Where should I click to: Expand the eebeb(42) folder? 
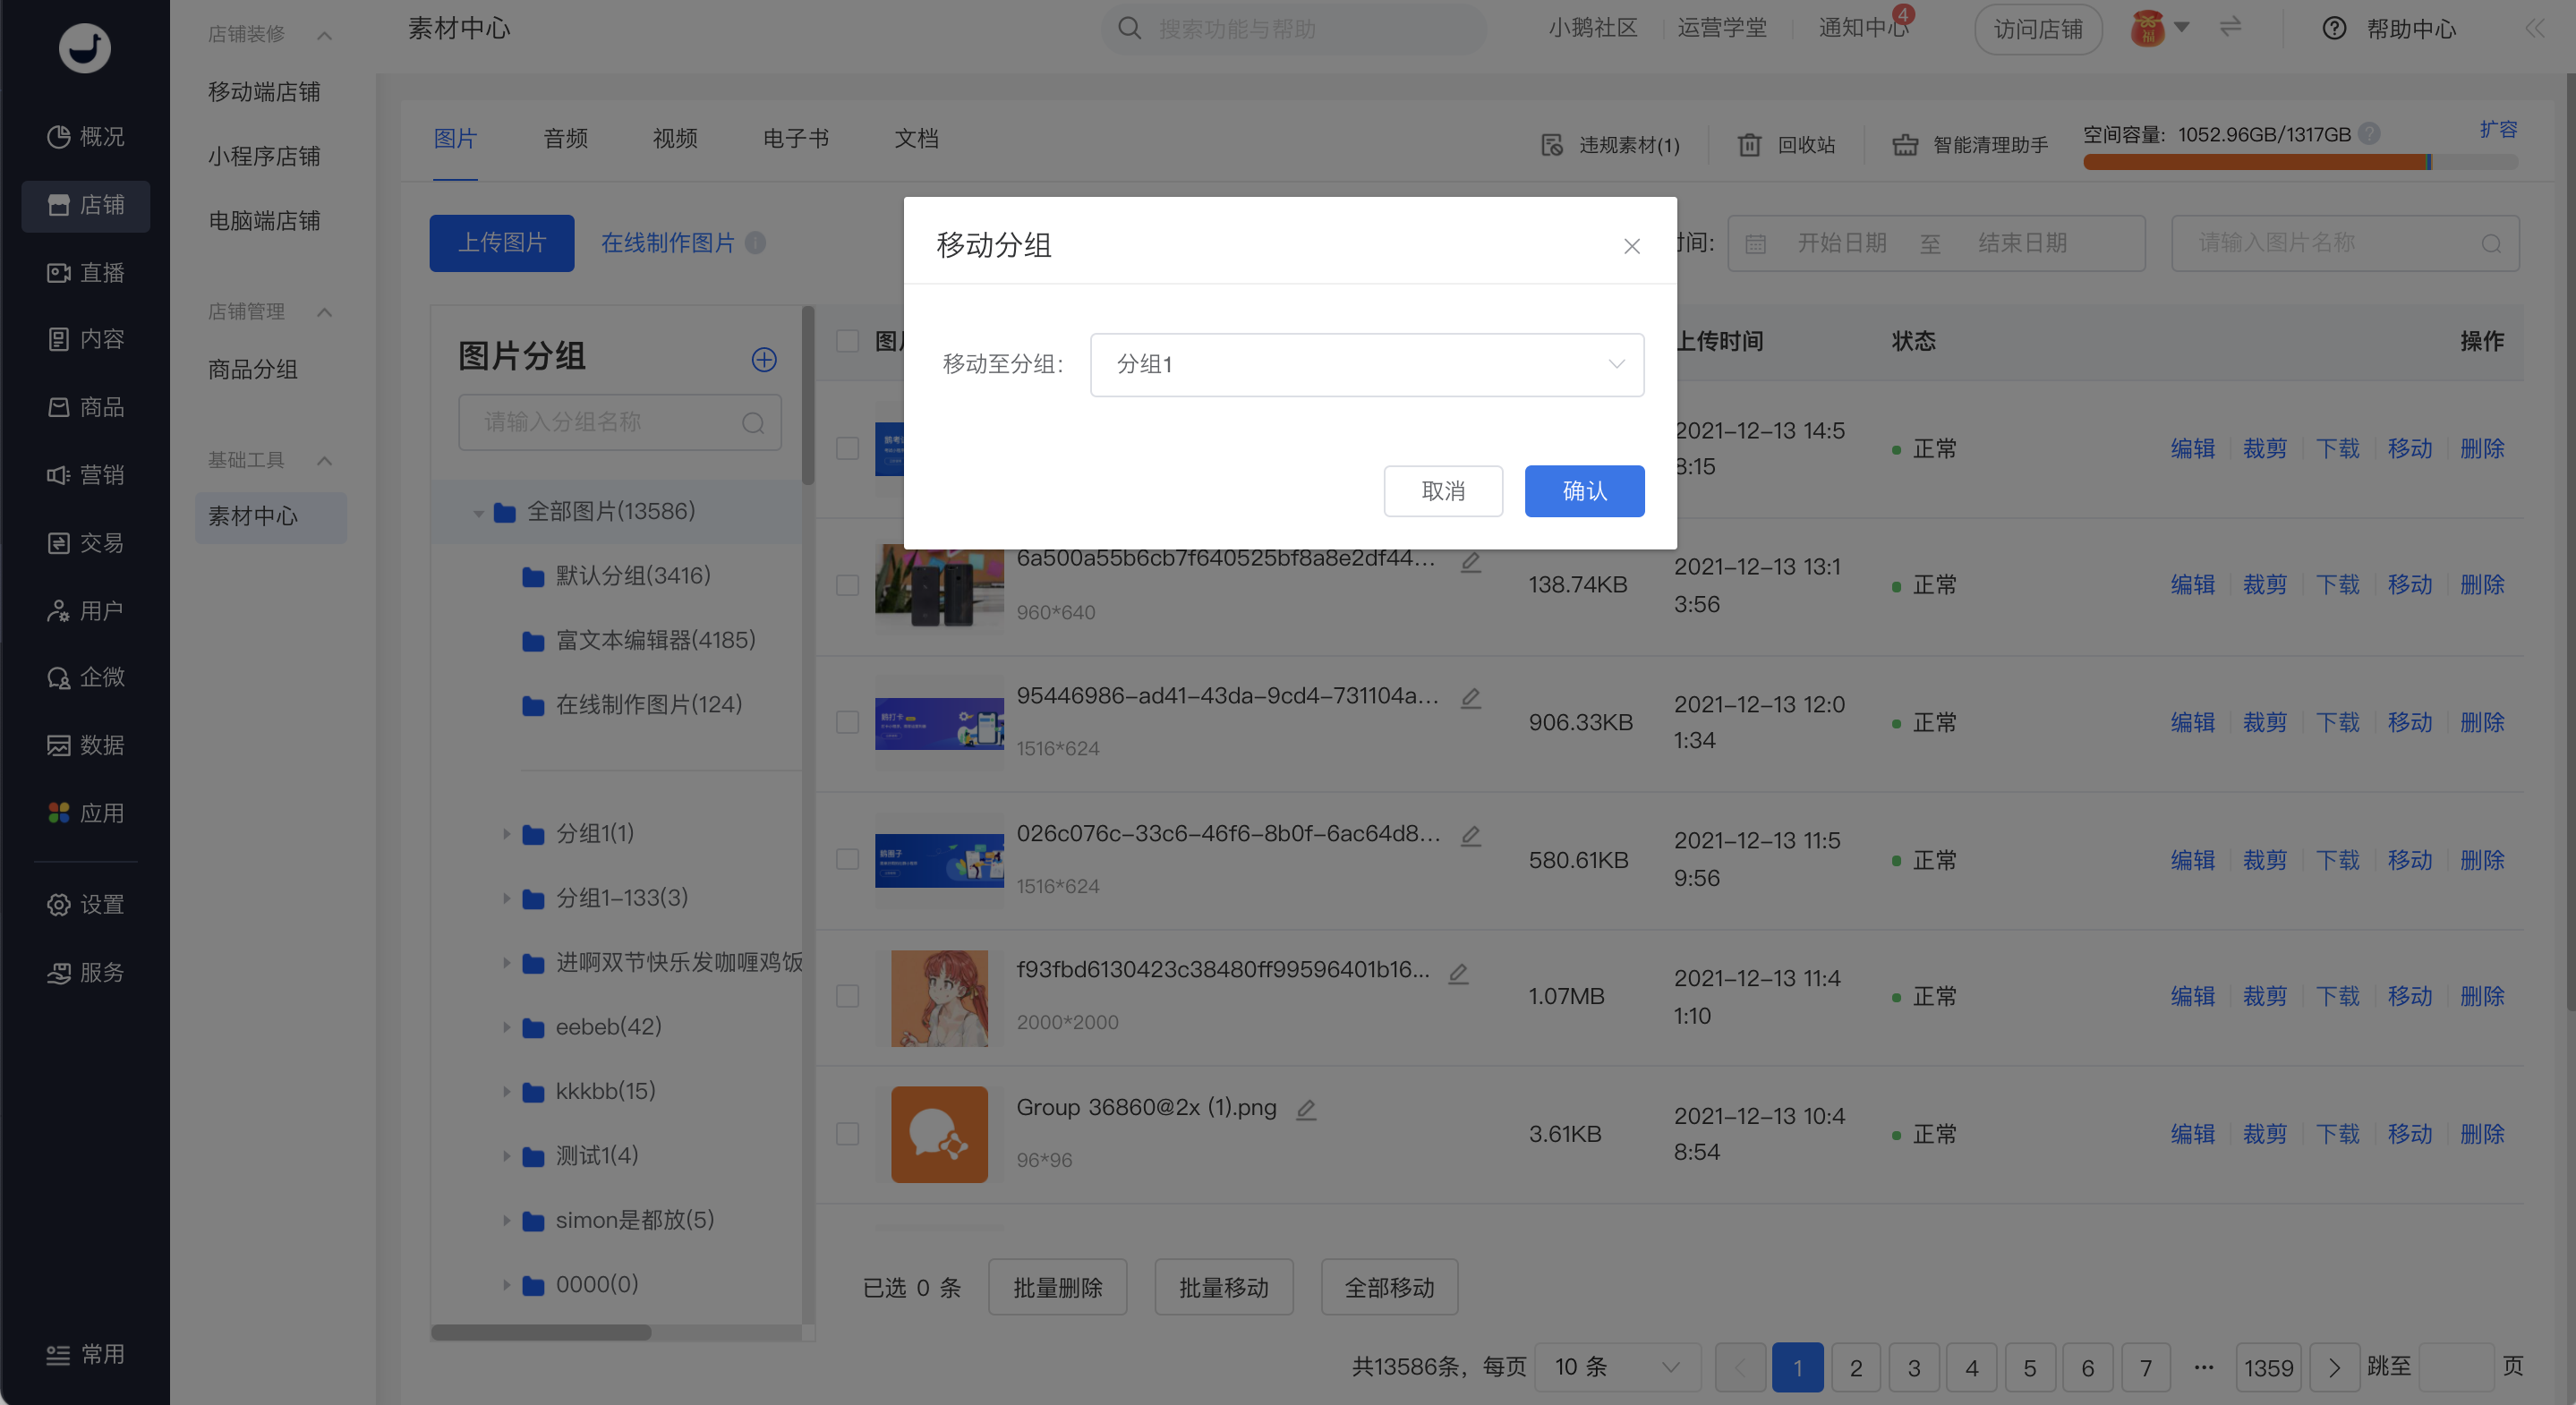506,1027
